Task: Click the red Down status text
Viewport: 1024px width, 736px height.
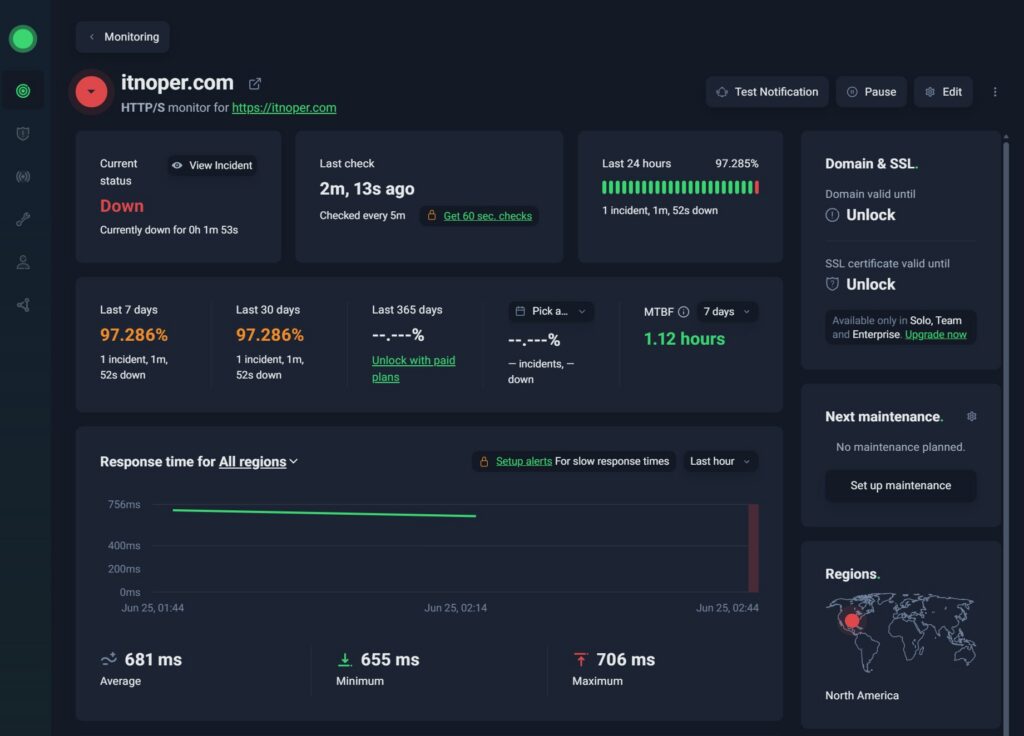Action: (x=121, y=206)
